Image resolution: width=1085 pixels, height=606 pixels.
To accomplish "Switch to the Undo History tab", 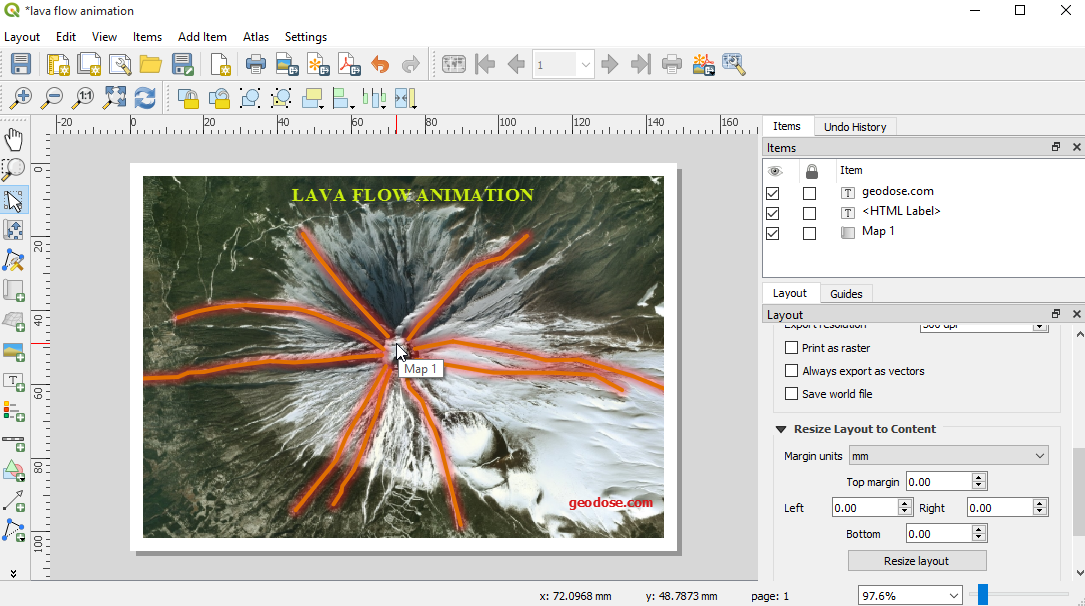I will coord(855,126).
